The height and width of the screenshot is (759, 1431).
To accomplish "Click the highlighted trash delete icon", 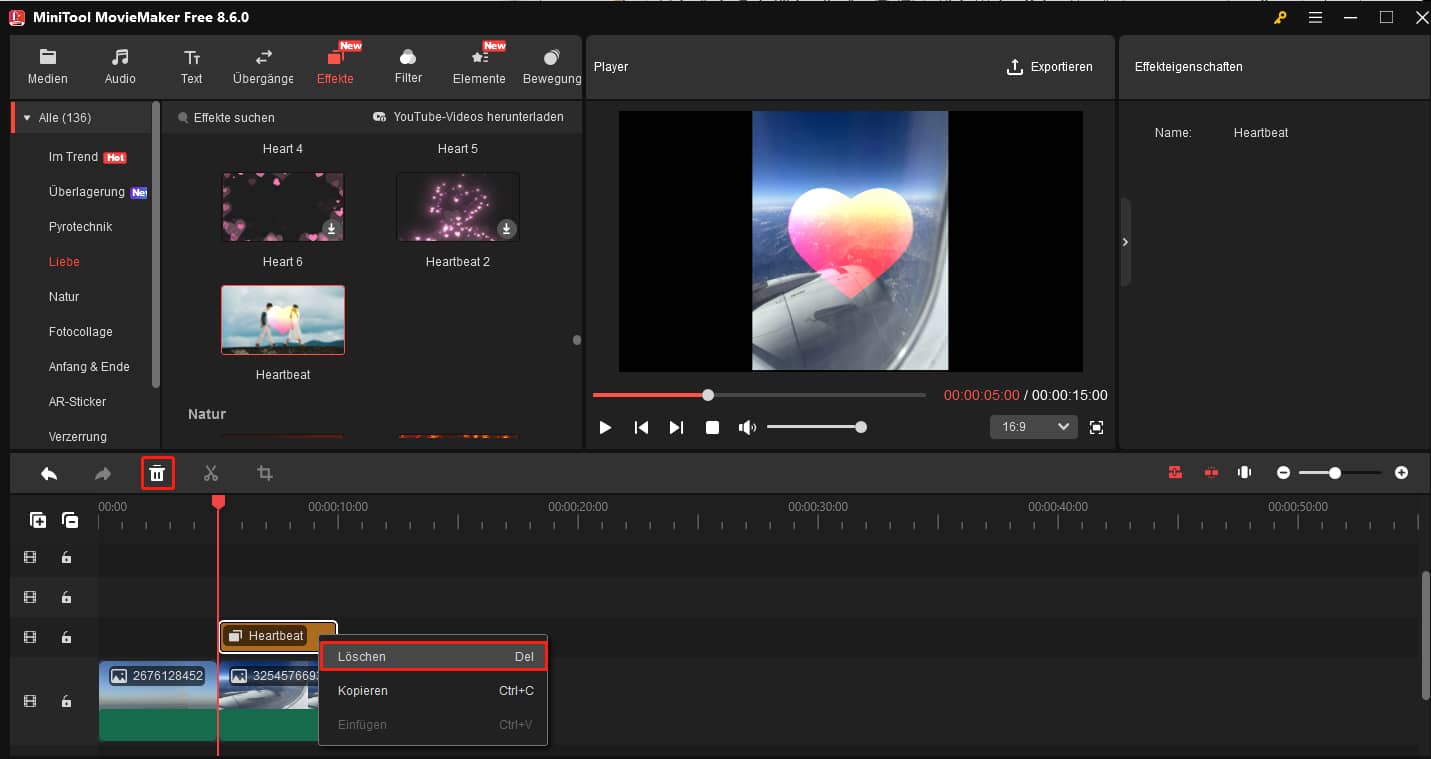I will click(157, 472).
